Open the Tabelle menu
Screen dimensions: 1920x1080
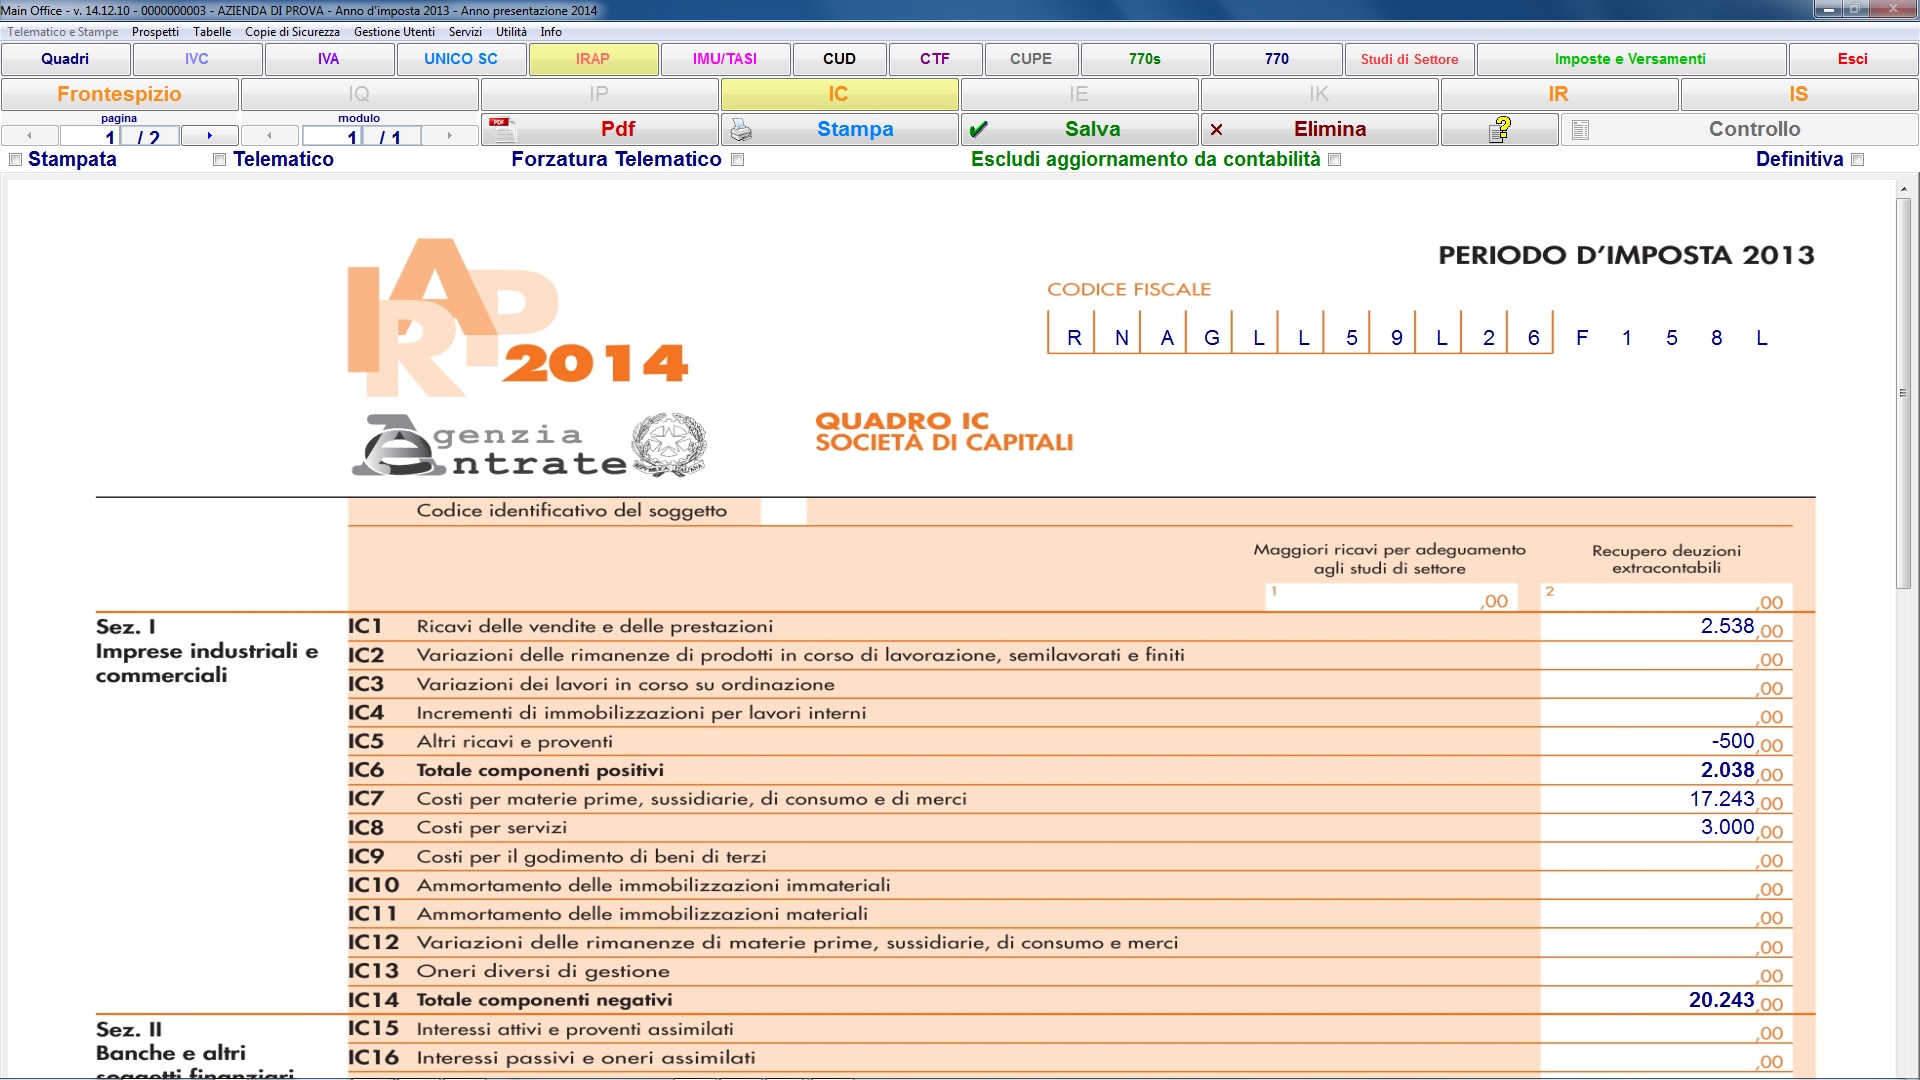212,32
